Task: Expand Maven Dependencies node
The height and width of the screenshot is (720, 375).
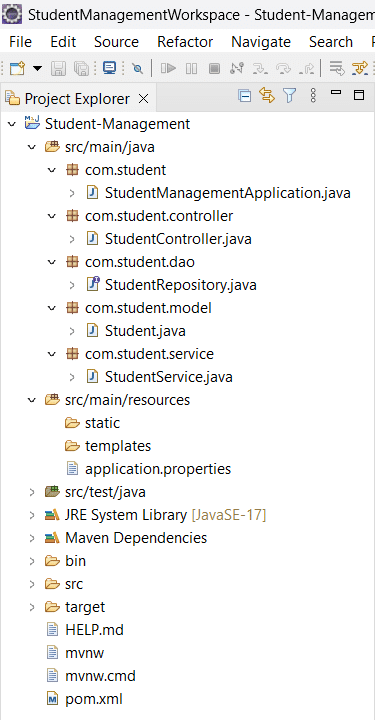Action: point(31,538)
